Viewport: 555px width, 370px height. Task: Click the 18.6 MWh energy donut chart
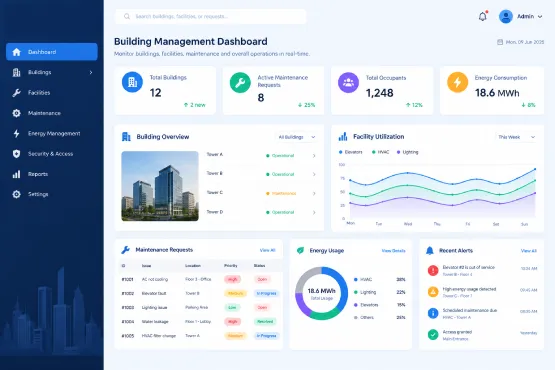[x=321, y=293]
